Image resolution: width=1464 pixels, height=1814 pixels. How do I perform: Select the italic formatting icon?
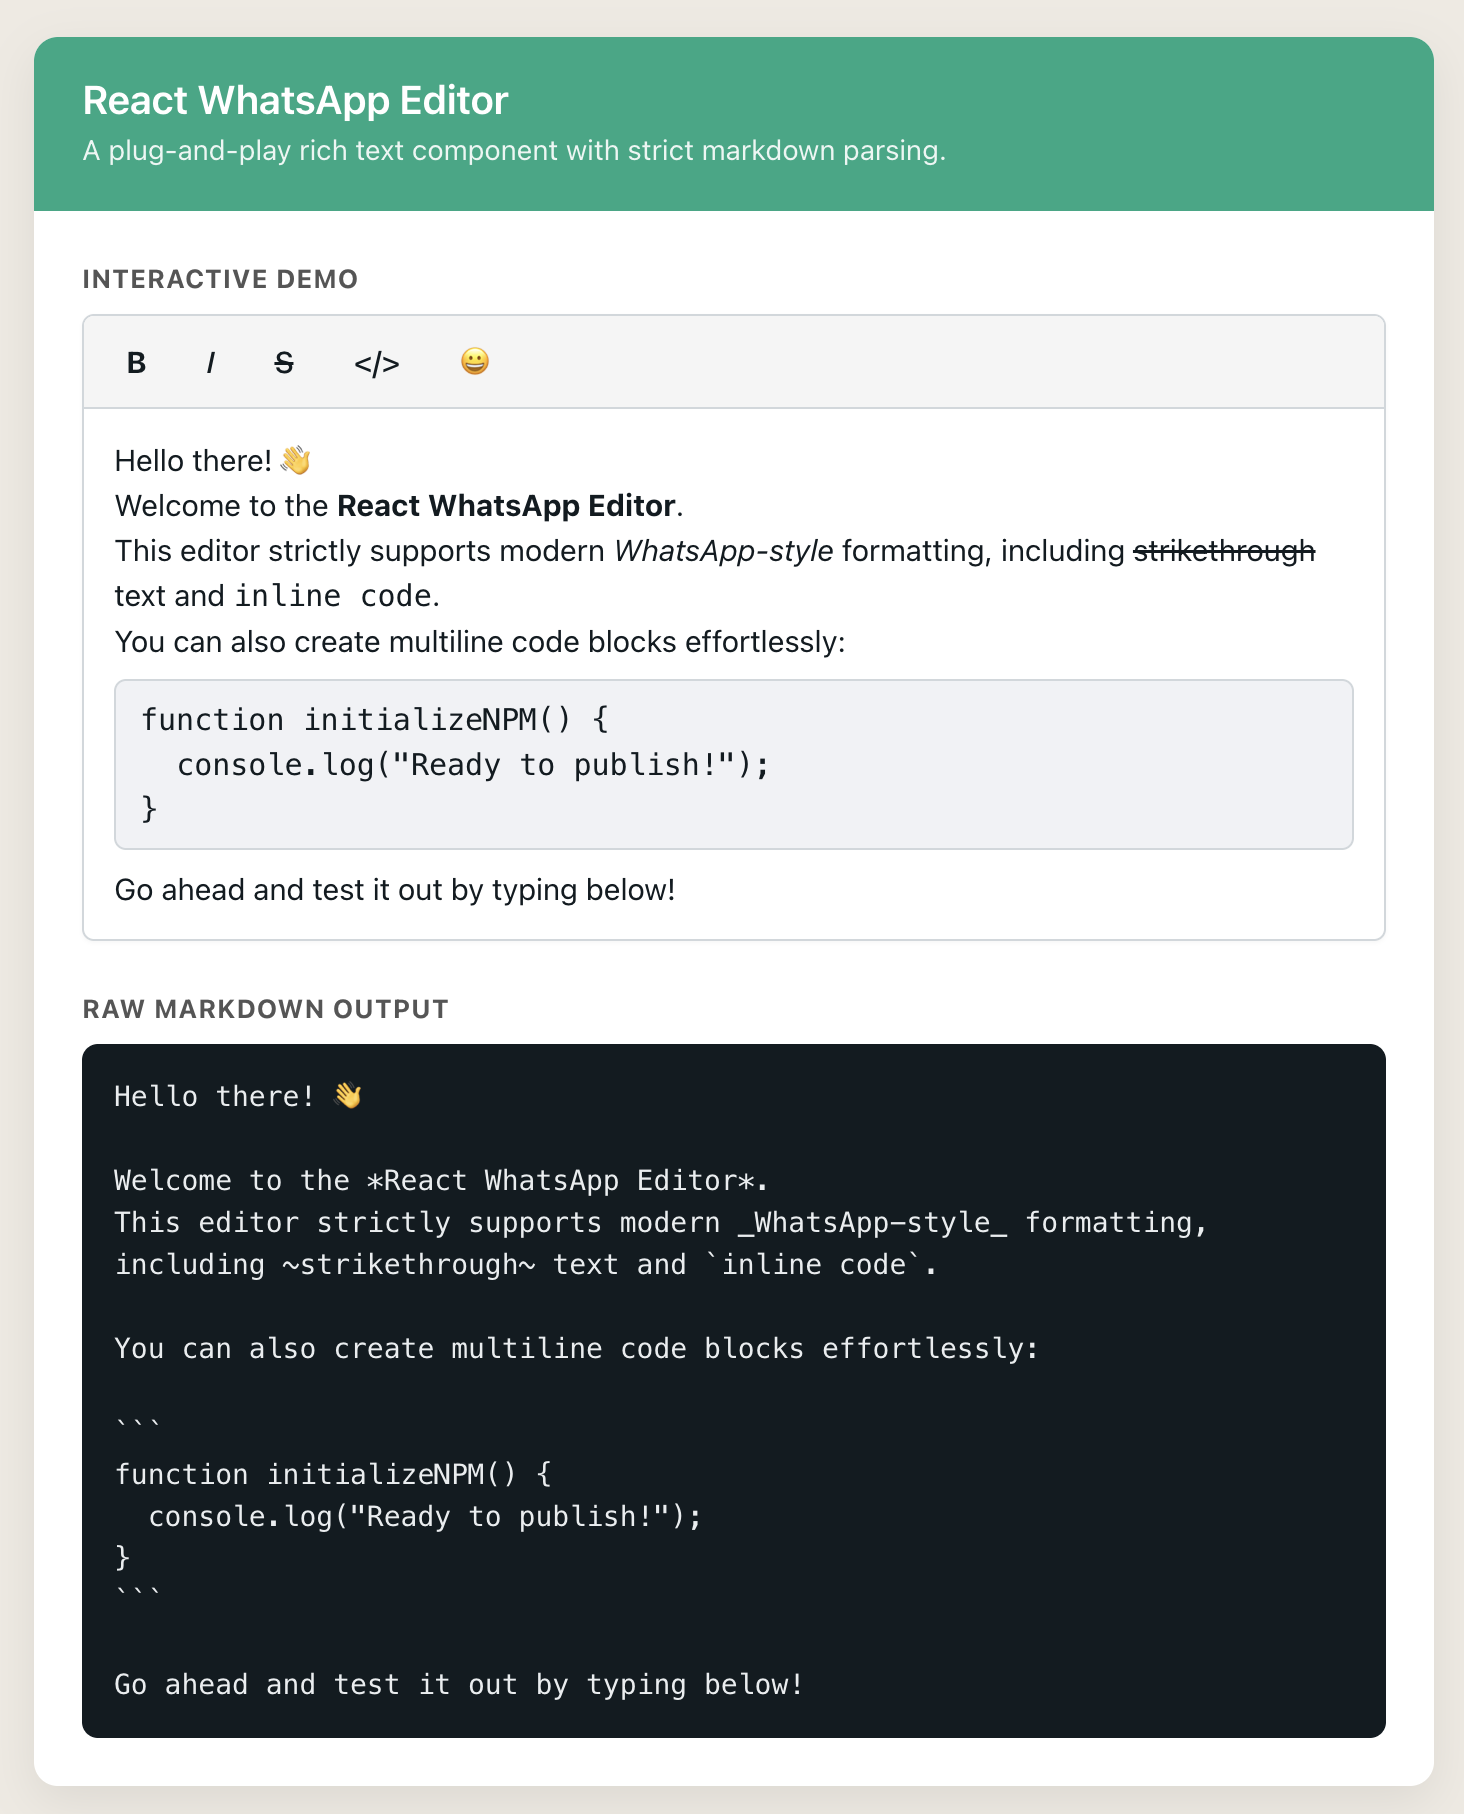pos(211,363)
